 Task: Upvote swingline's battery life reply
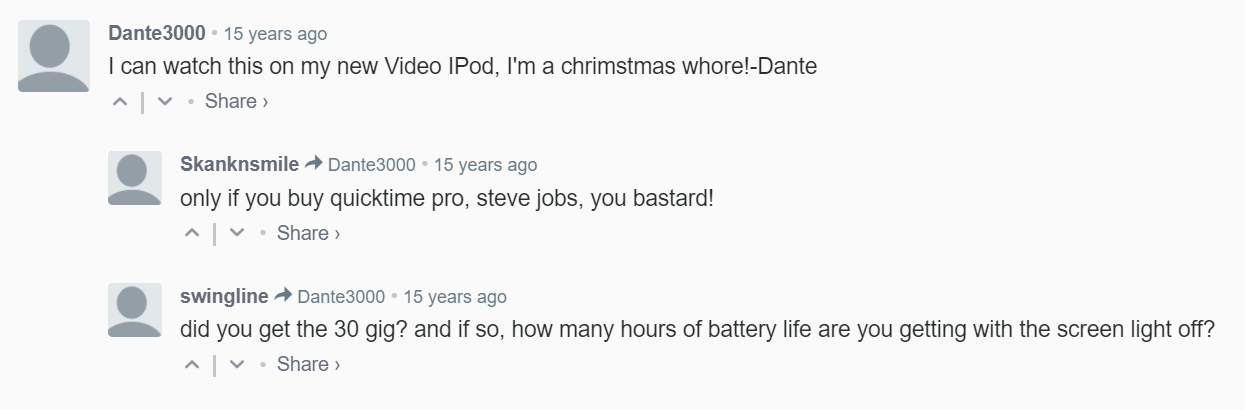point(192,365)
